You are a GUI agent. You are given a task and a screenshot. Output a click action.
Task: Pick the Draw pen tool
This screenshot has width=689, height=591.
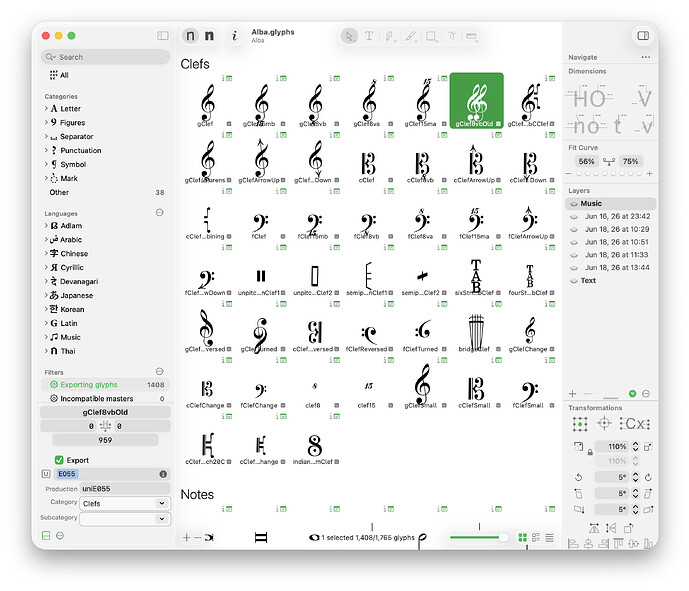(390, 36)
